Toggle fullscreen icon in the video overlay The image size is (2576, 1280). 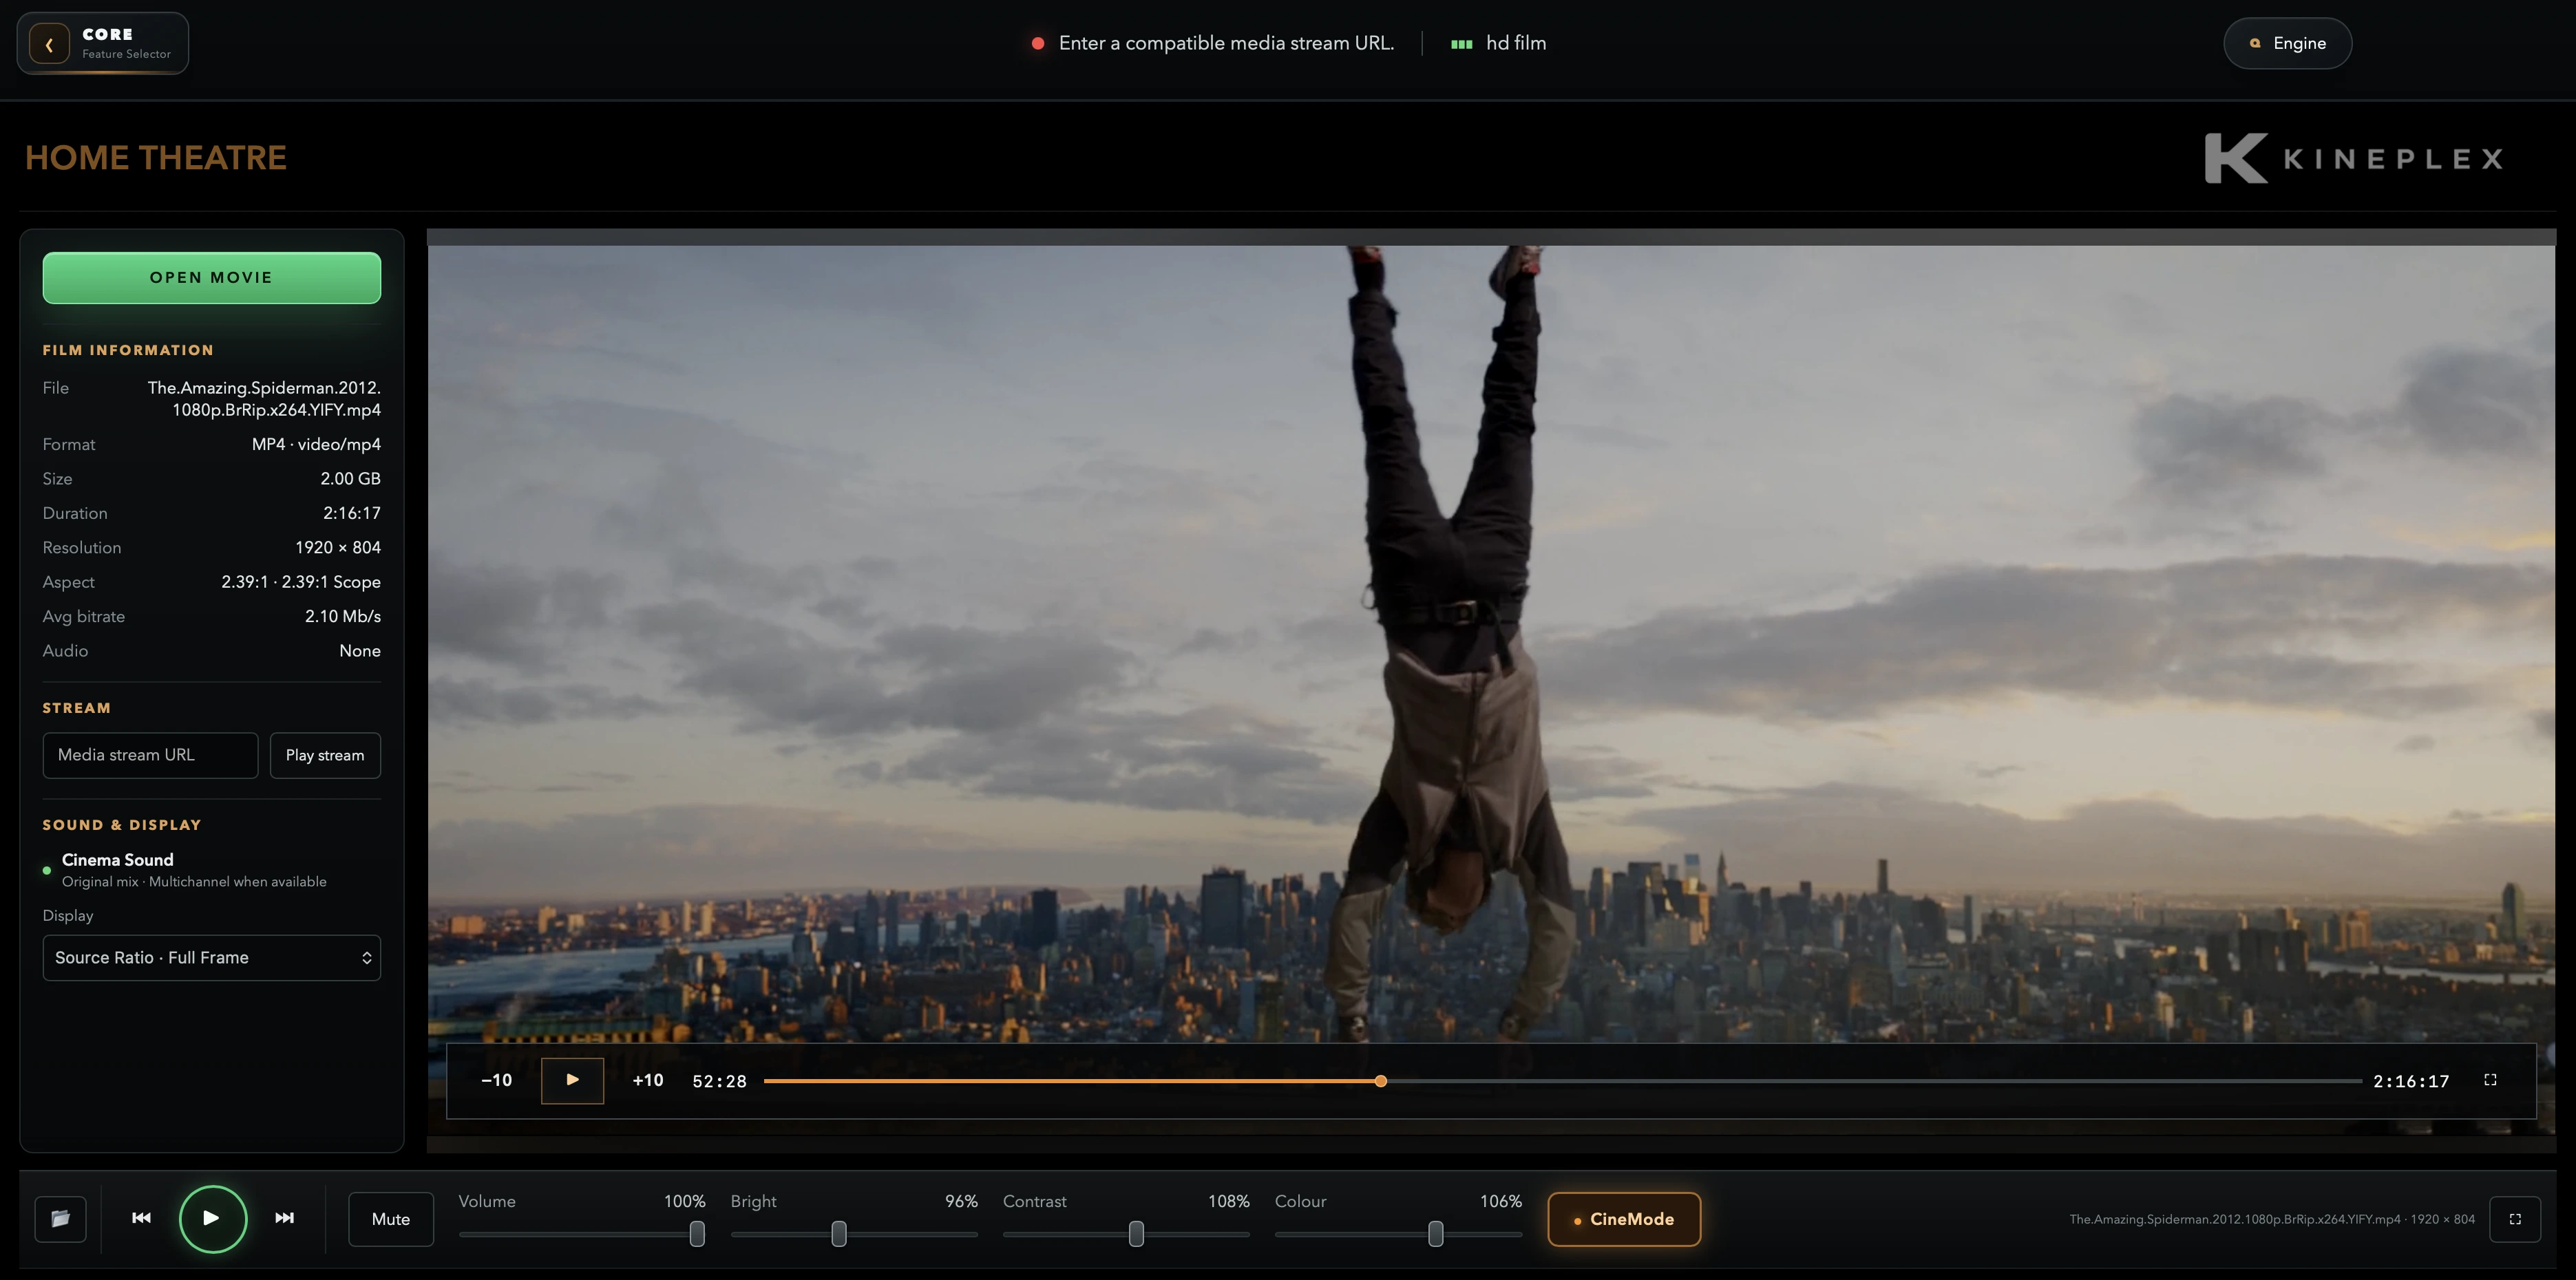coord(2490,1080)
